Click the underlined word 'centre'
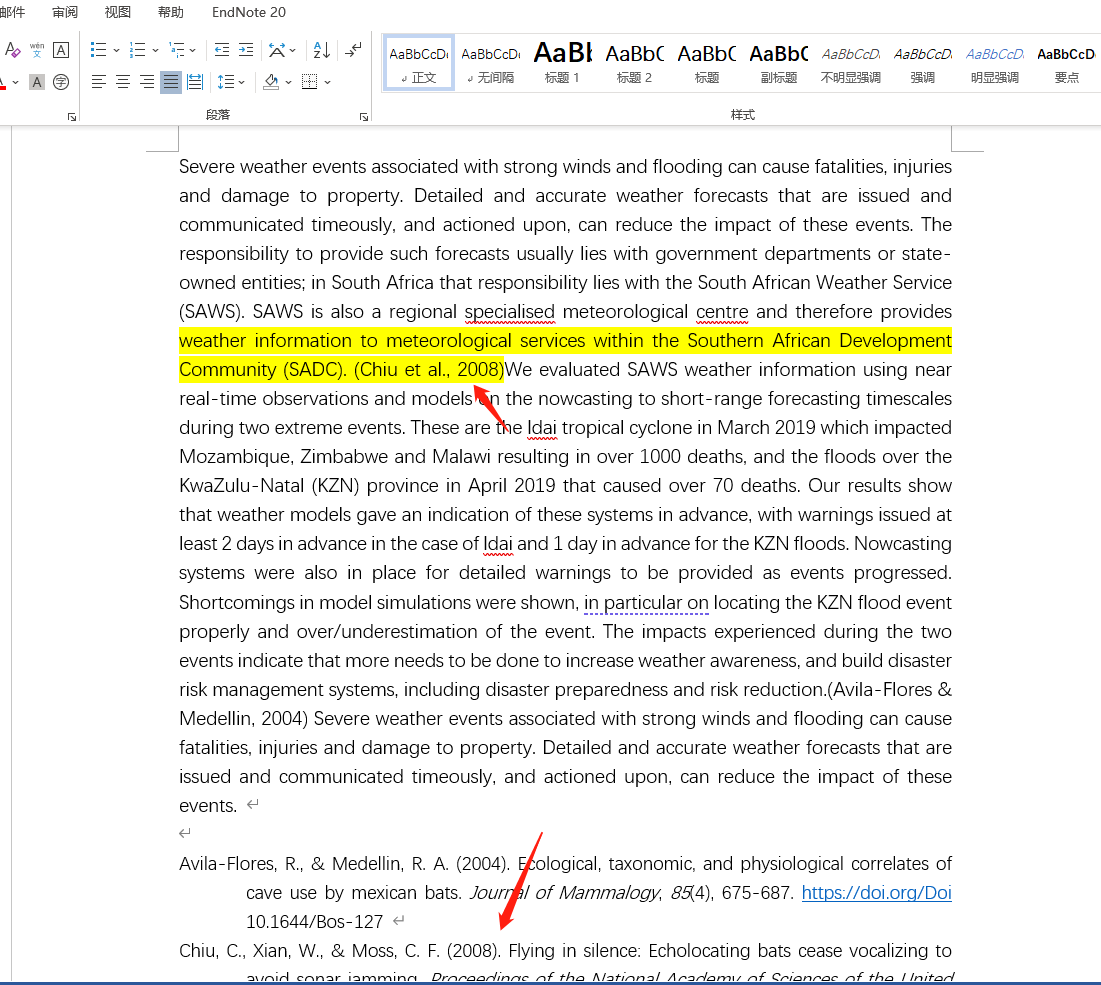This screenshot has width=1101, height=985. (x=722, y=312)
